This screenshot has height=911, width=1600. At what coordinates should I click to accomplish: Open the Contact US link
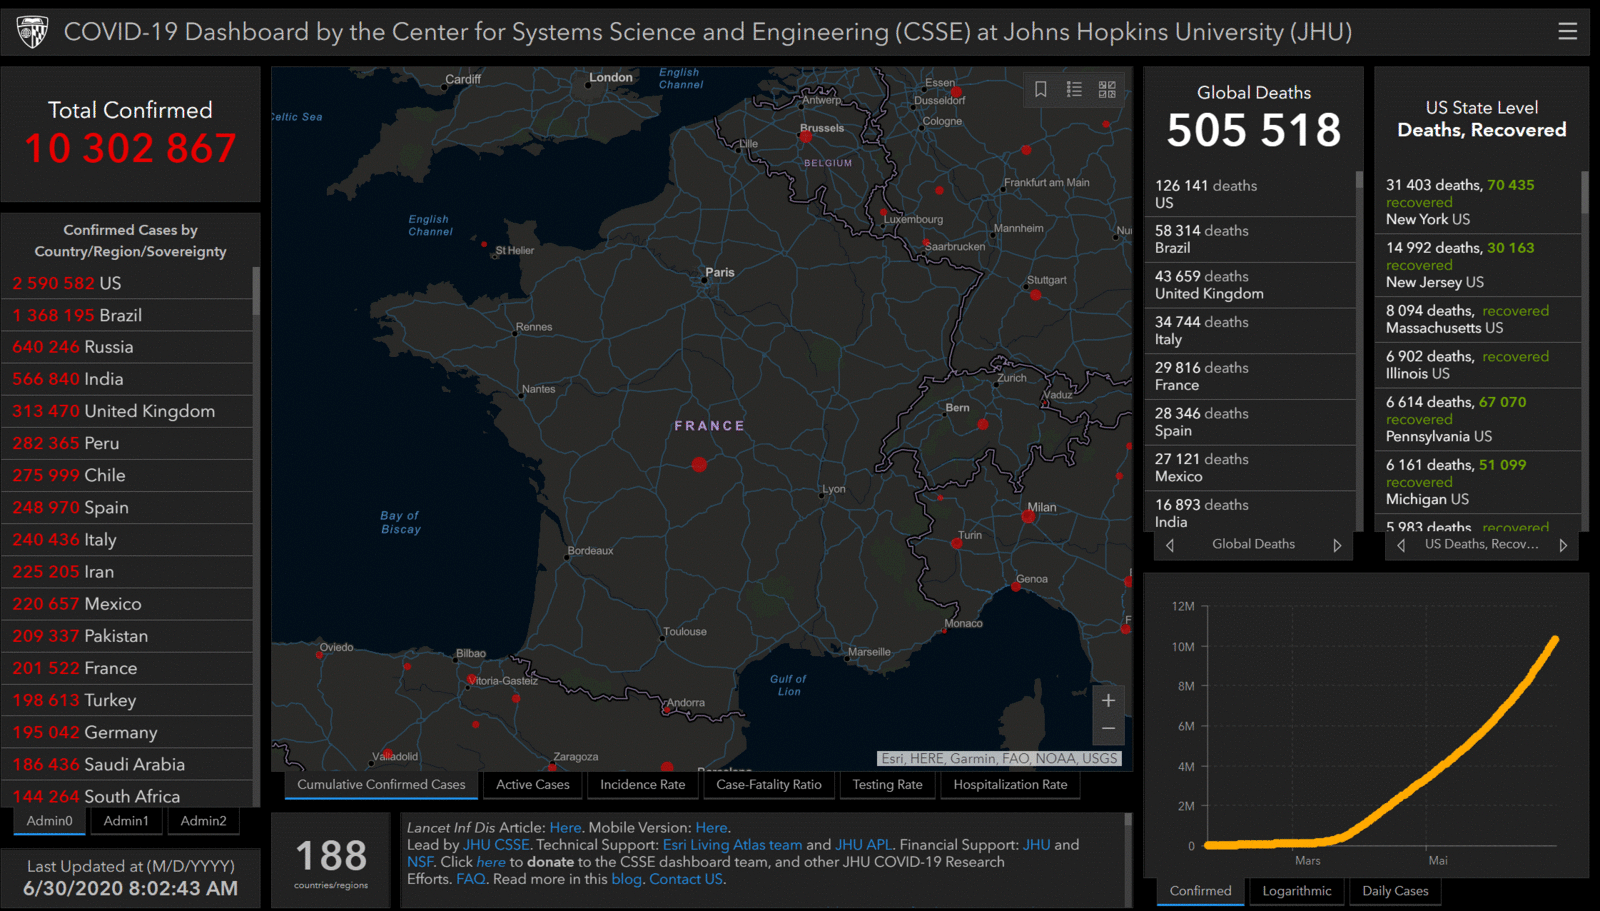point(686,879)
